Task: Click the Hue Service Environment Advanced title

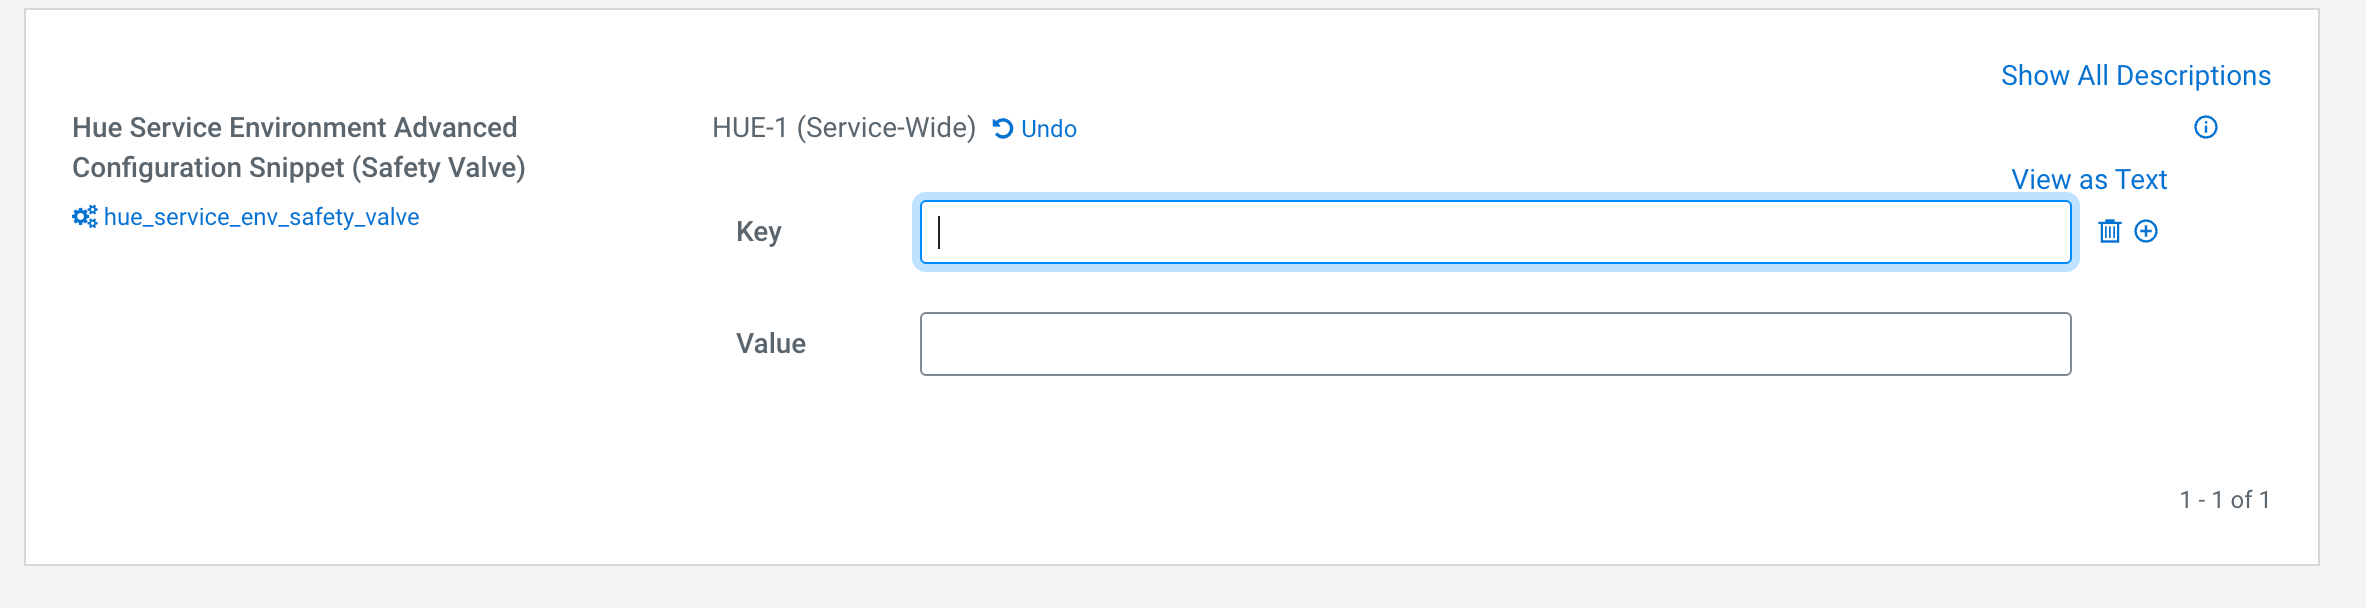Action: [x=294, y=128]
